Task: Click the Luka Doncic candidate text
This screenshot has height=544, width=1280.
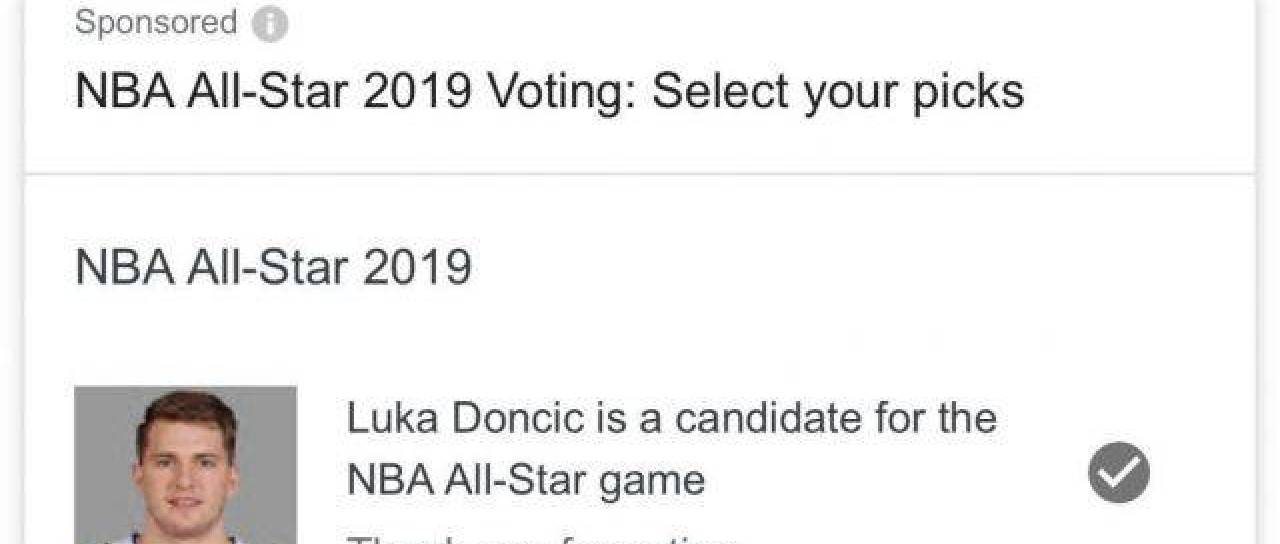Action: (x=670, y=448)
